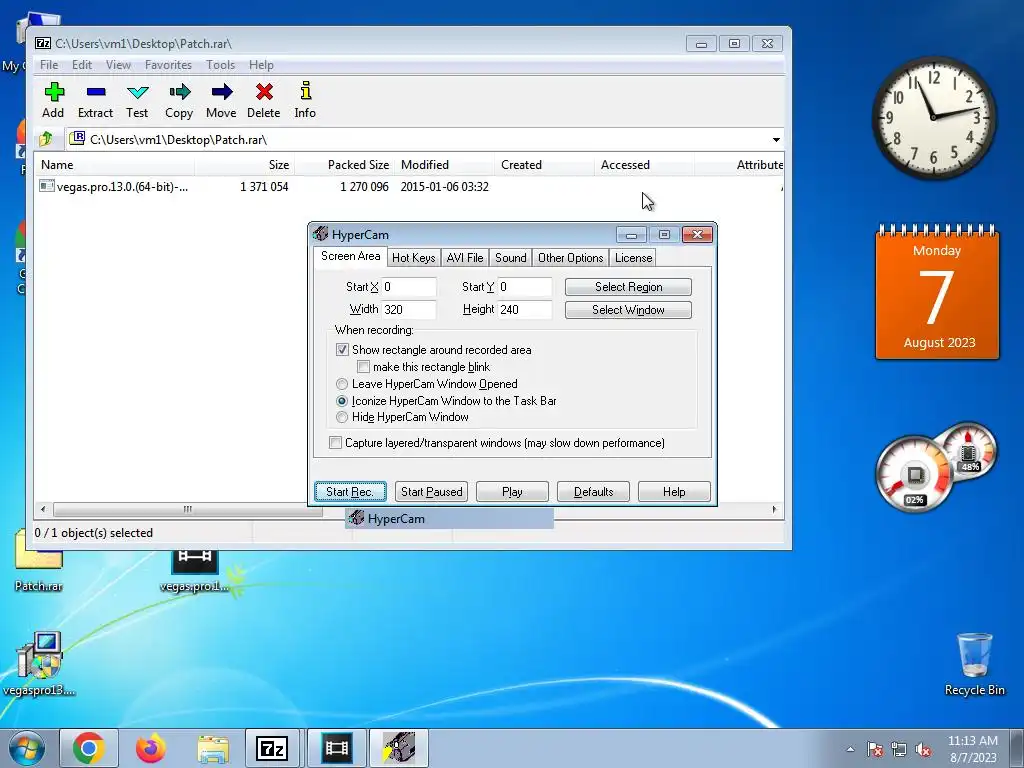Click the Start Rec. button
1024x768 pixels.
click(350, 492)
